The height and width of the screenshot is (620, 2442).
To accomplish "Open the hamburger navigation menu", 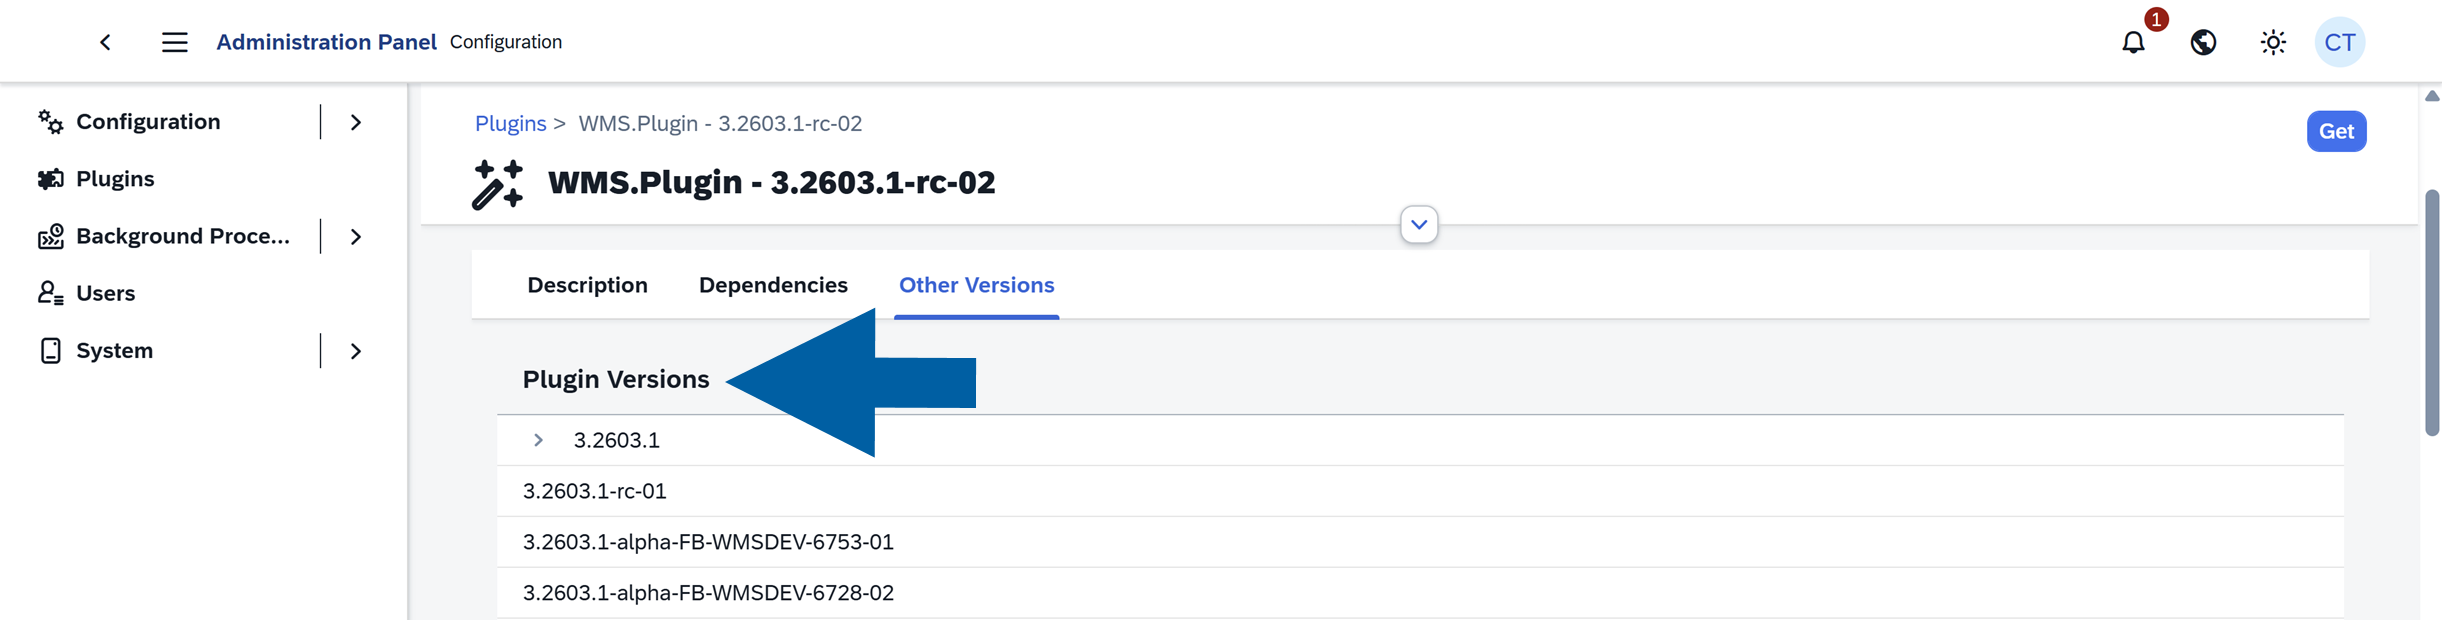I will 175,42.
